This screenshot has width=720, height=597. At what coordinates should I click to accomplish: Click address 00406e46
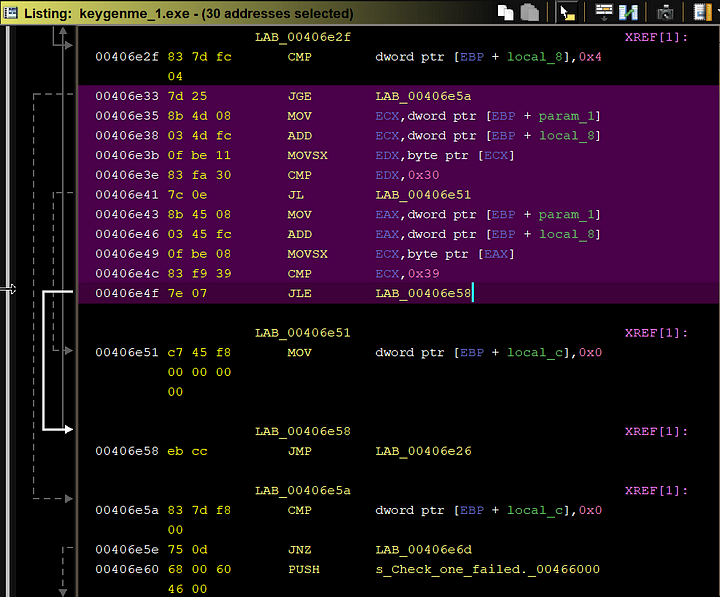[x=127, y=235]
